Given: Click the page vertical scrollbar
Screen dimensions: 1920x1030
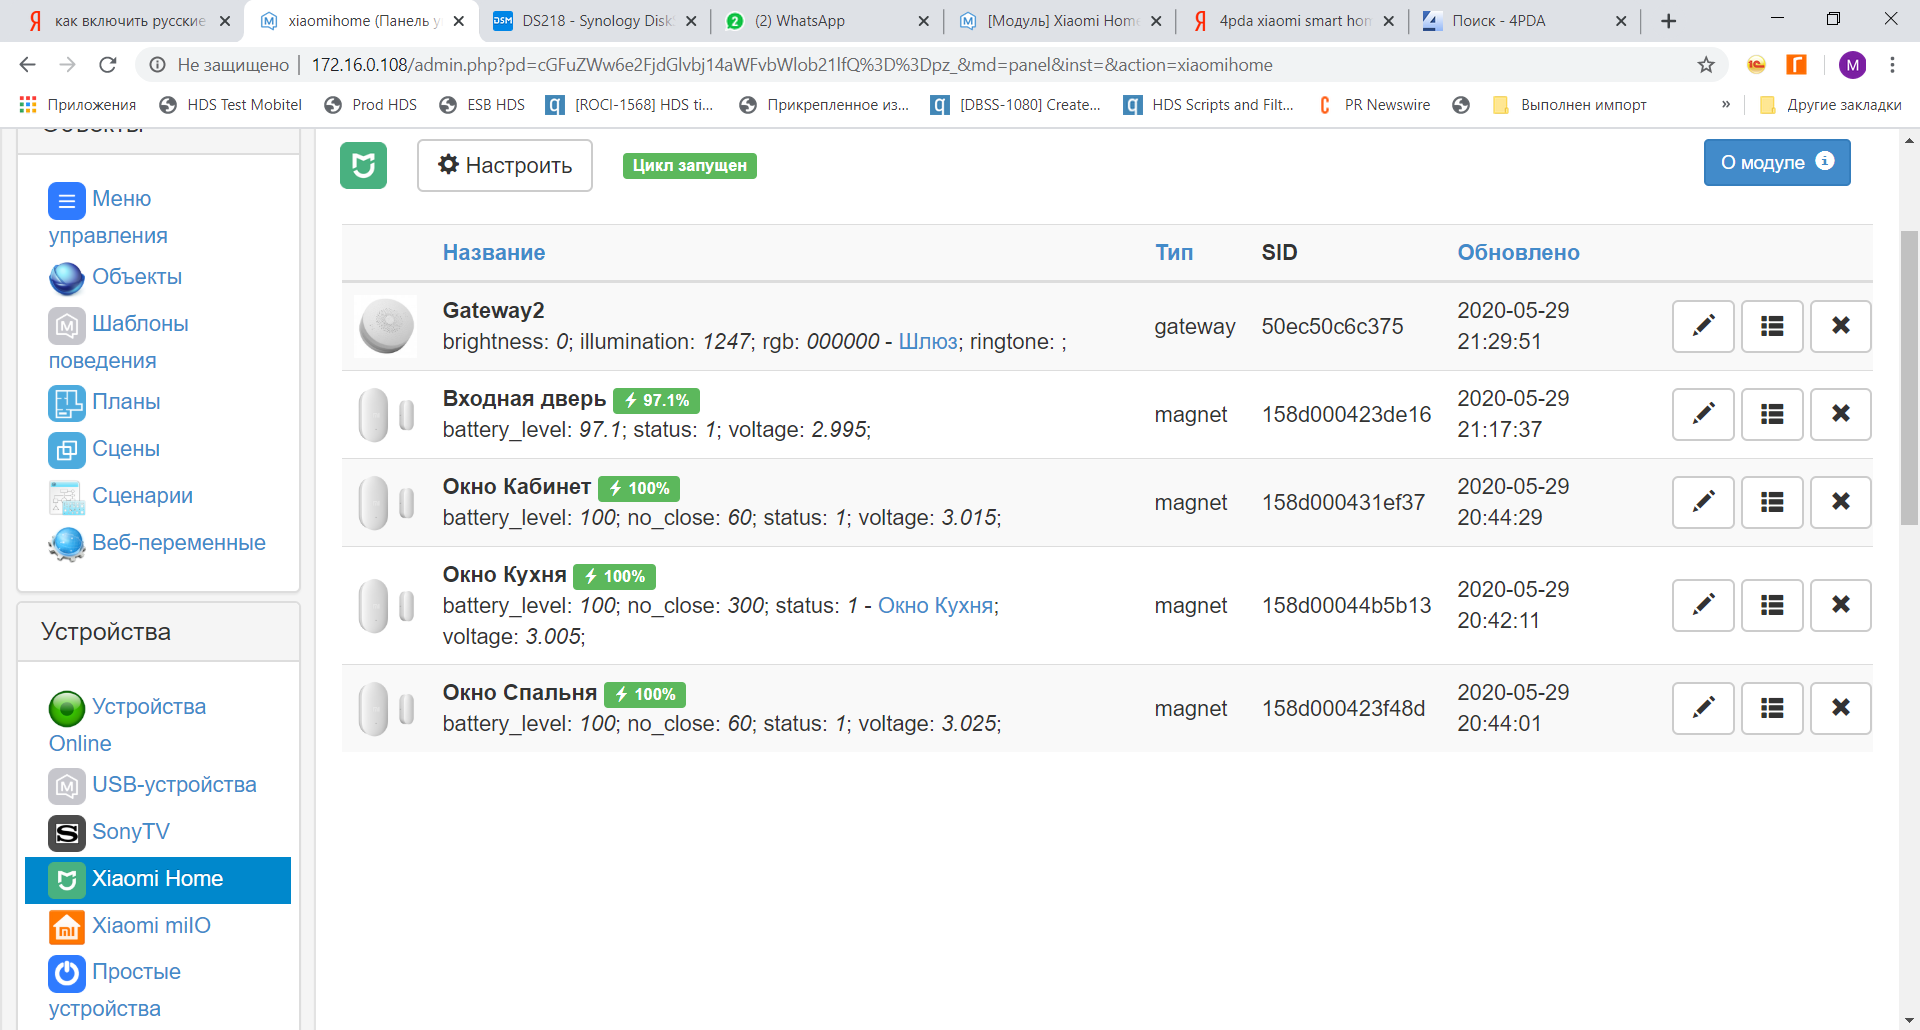Looking at the screenshot, I should coord(1909,380).
